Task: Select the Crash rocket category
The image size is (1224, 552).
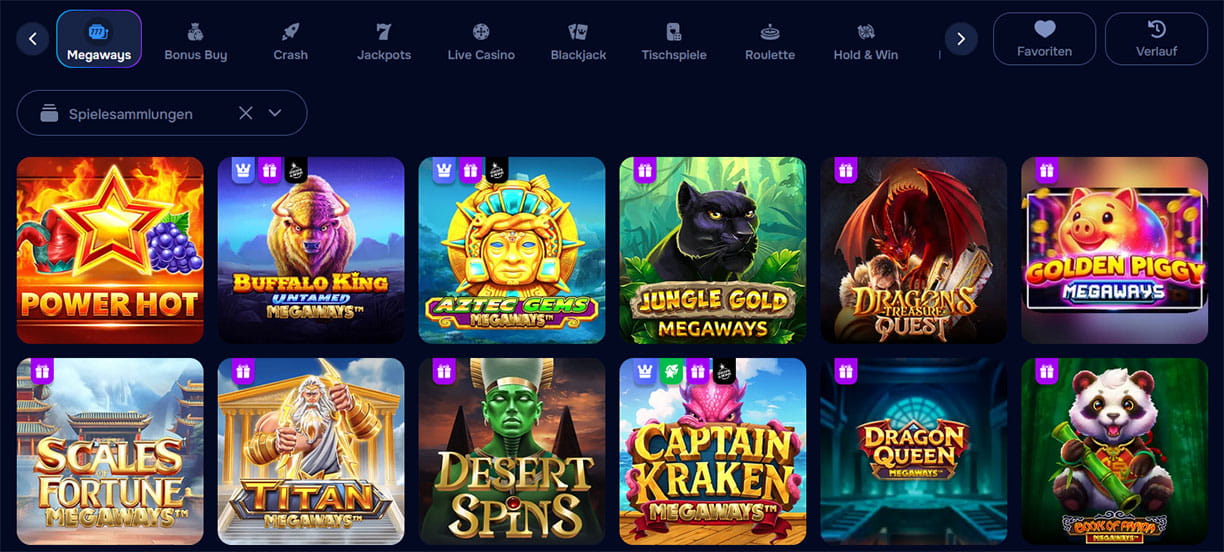Action: click(x=290, y=40)
